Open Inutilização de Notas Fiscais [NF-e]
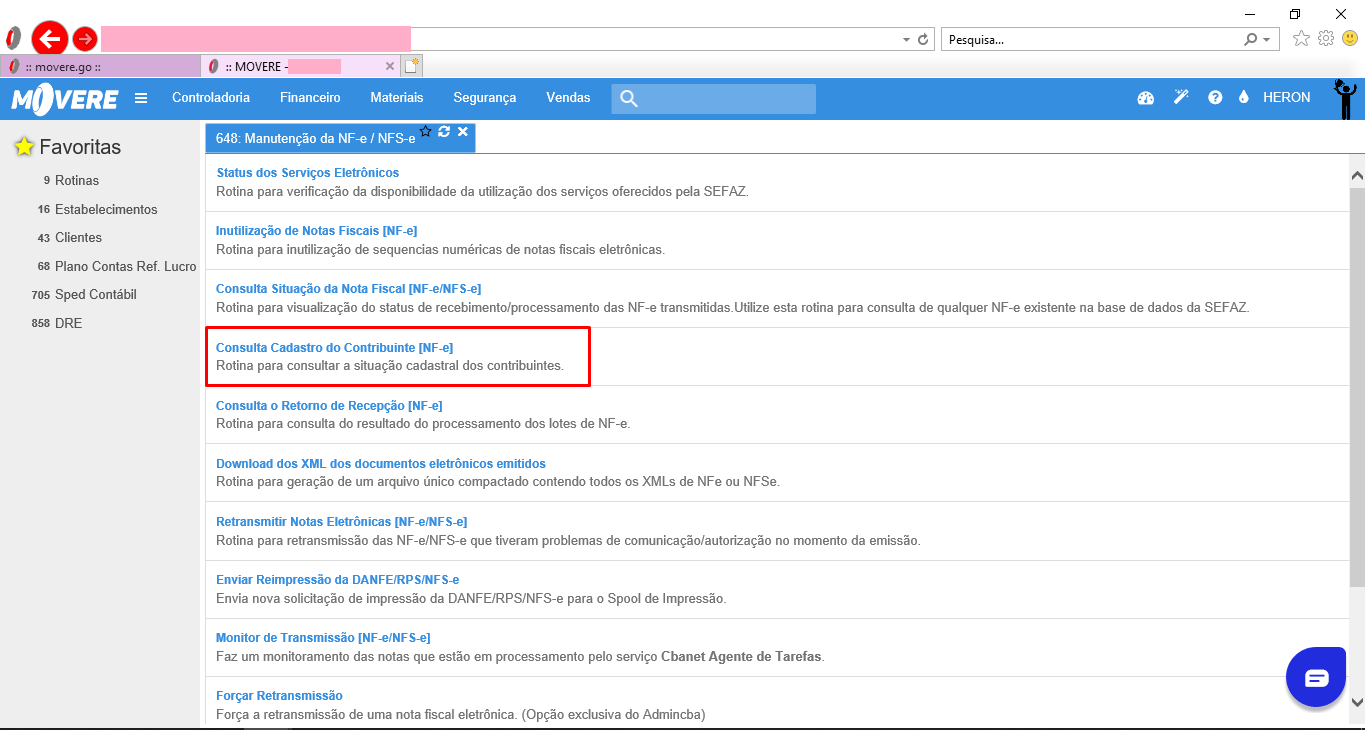 coord(316,231)
